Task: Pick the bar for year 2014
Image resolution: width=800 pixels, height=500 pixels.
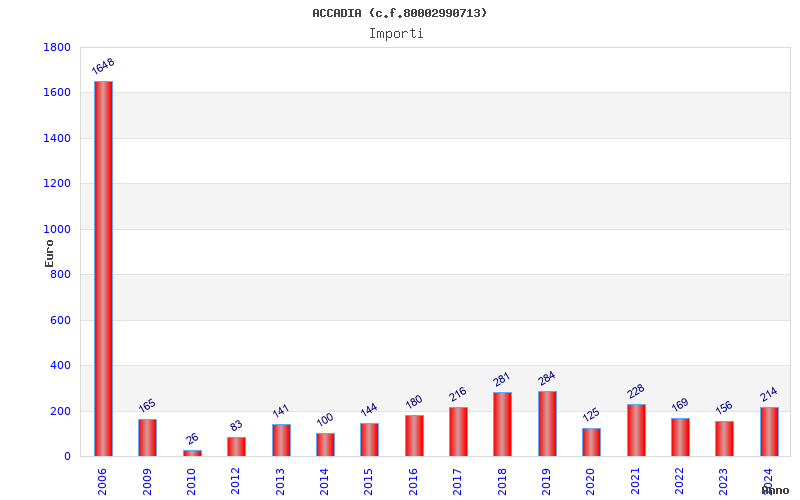Action: coord(326,445)
